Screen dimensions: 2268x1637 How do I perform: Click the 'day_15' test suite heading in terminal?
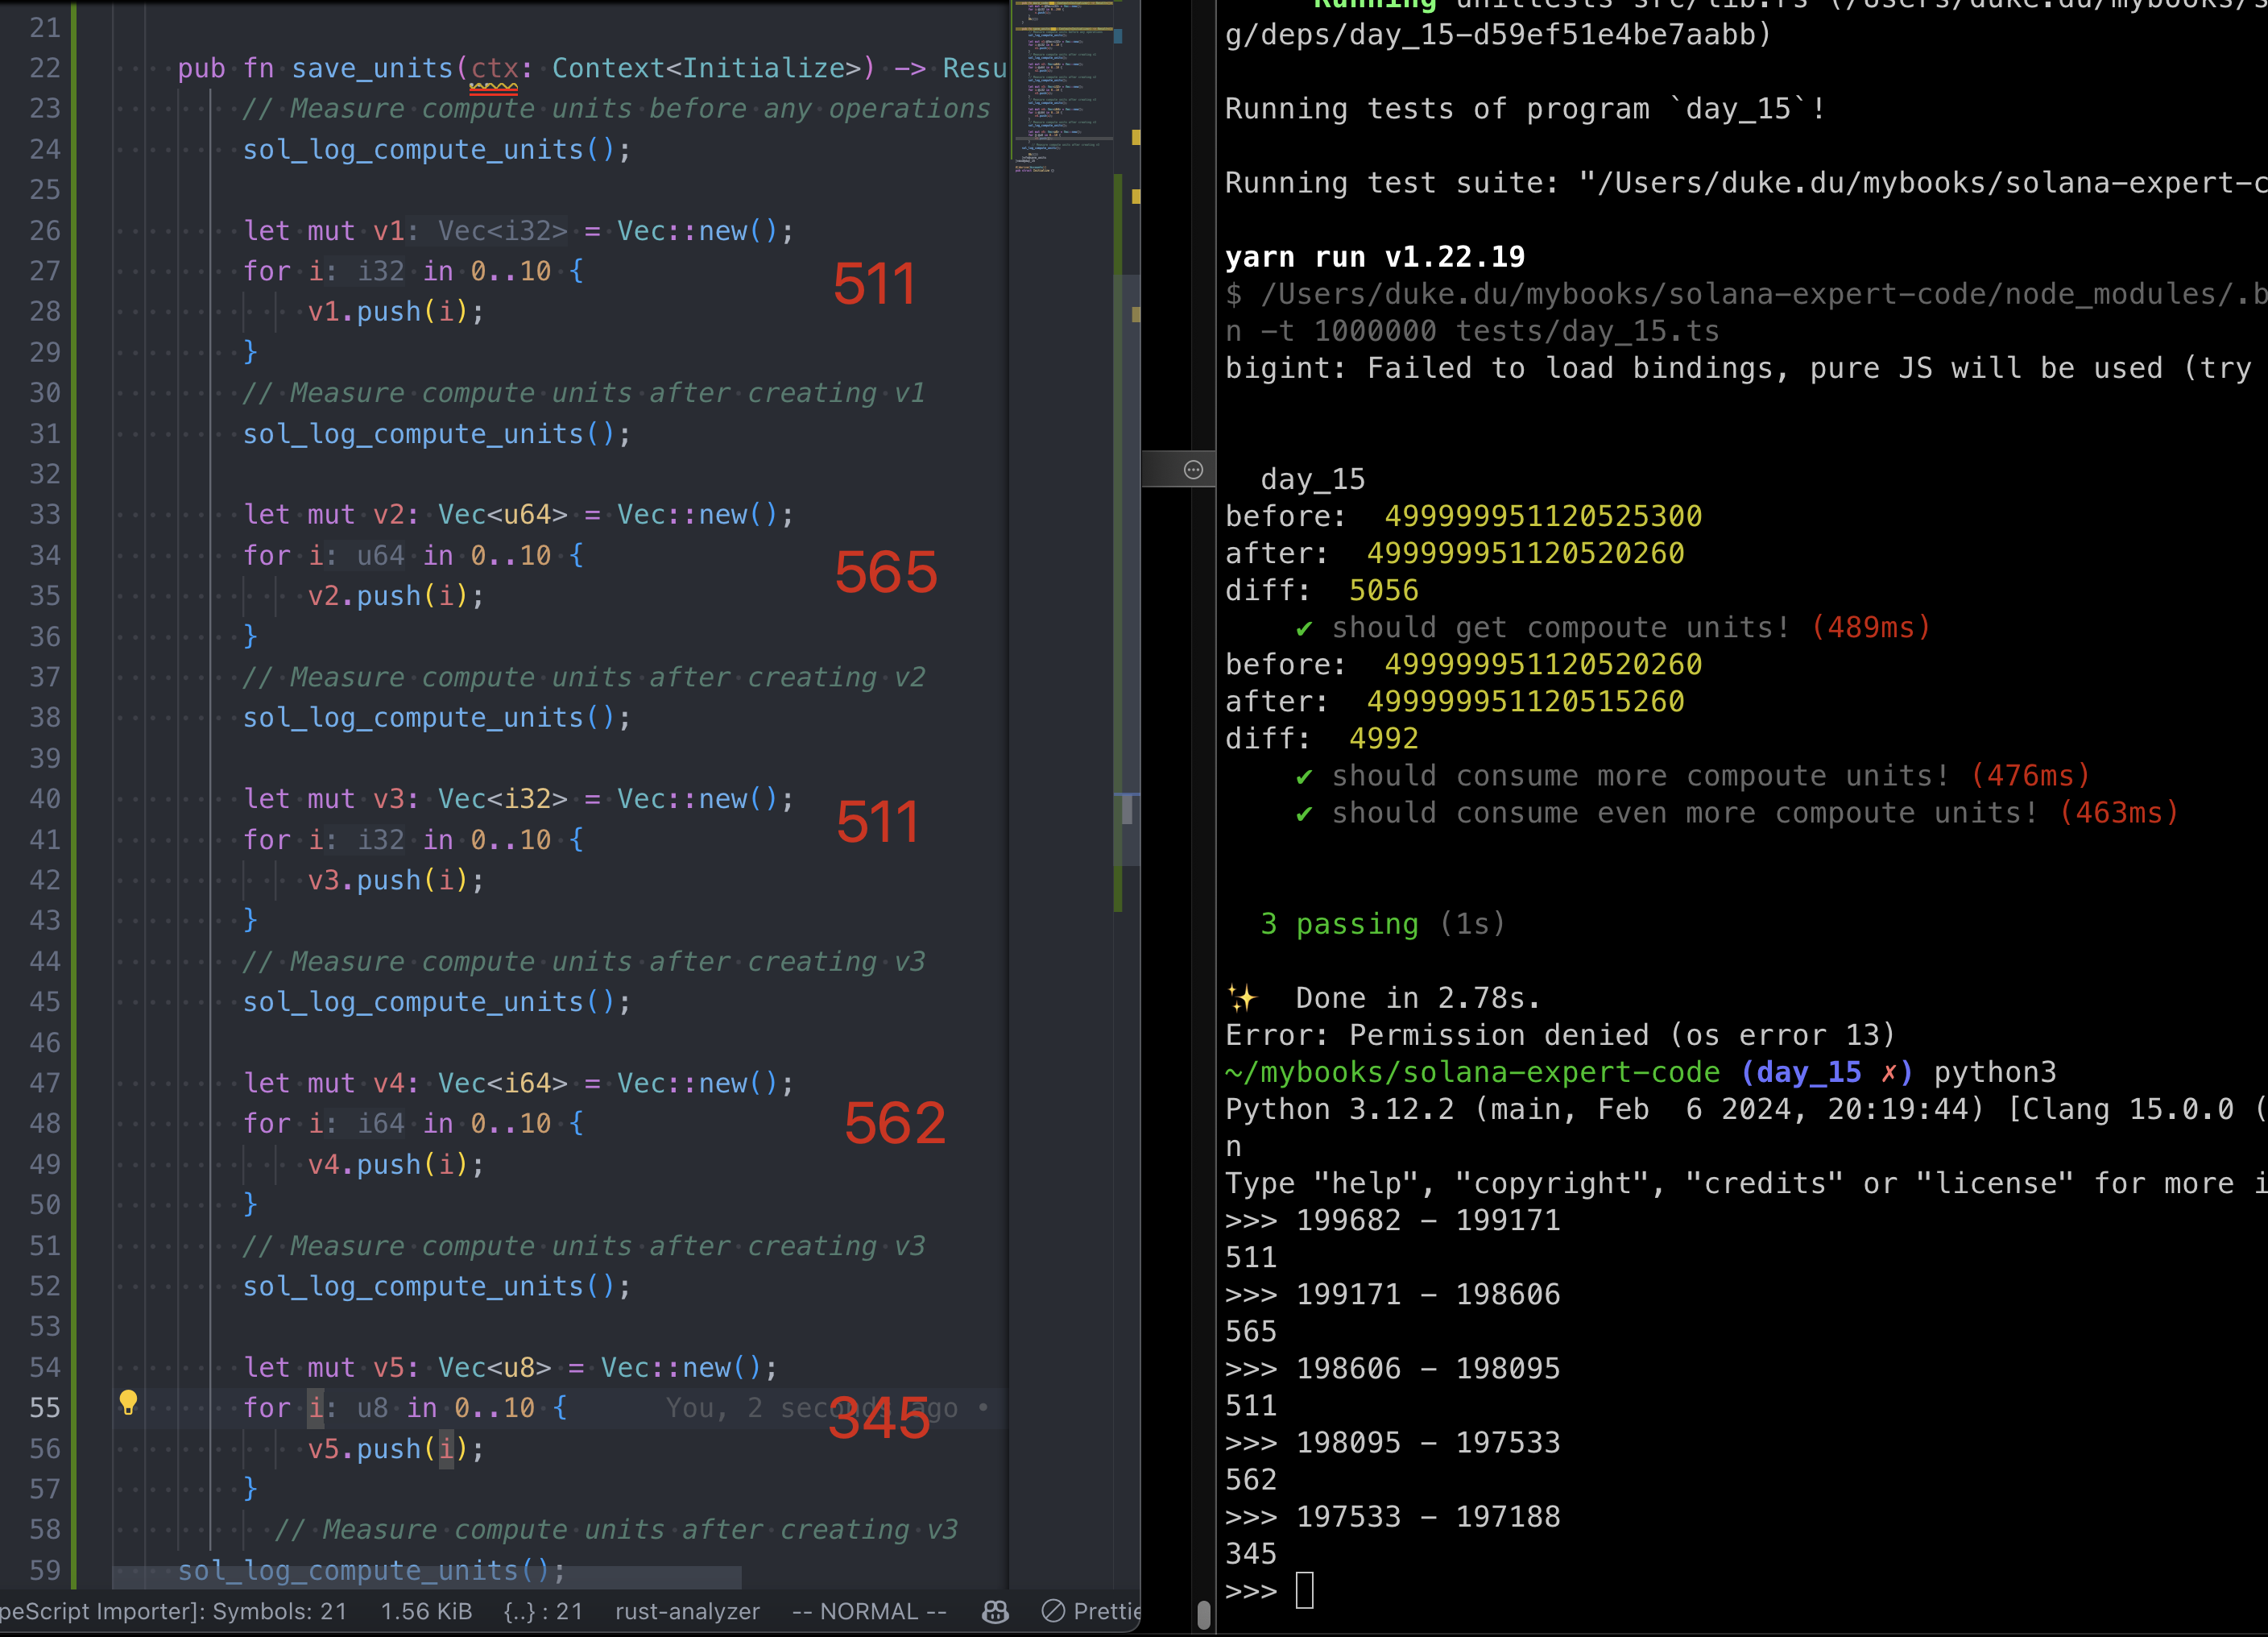point(1312,480)
